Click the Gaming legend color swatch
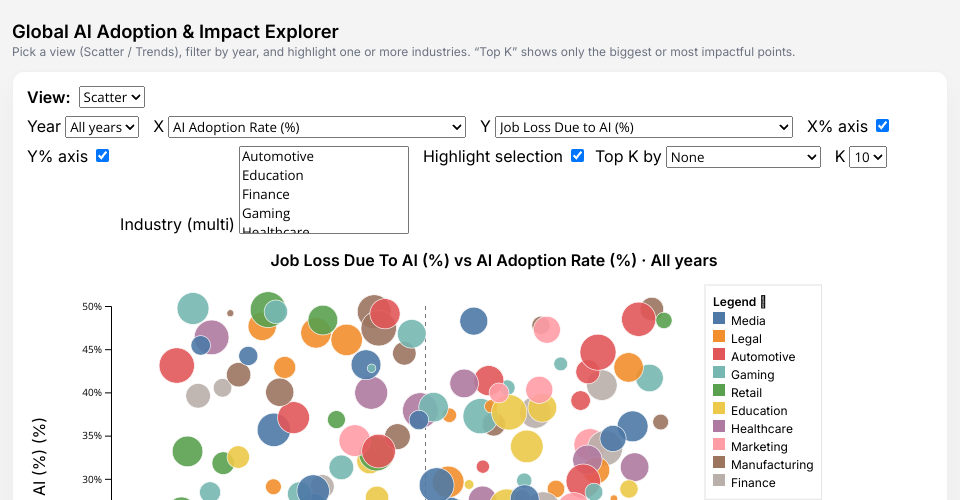The height and width of the screenshot is (500, 960). (x=719, y=374)
